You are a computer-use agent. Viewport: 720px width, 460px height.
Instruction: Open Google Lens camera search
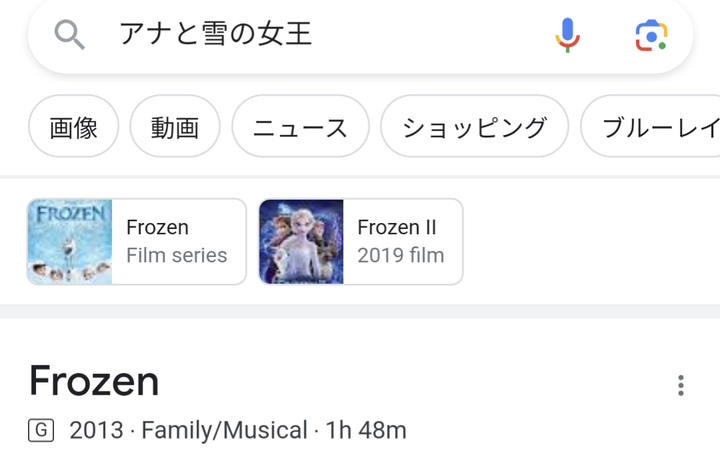(651, 35)
